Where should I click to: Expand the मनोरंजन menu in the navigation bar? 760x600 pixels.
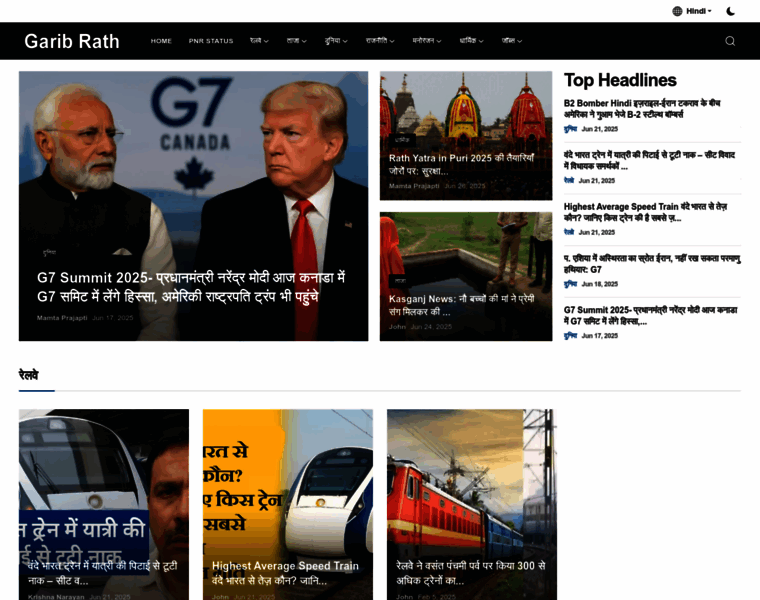(427, 41)
